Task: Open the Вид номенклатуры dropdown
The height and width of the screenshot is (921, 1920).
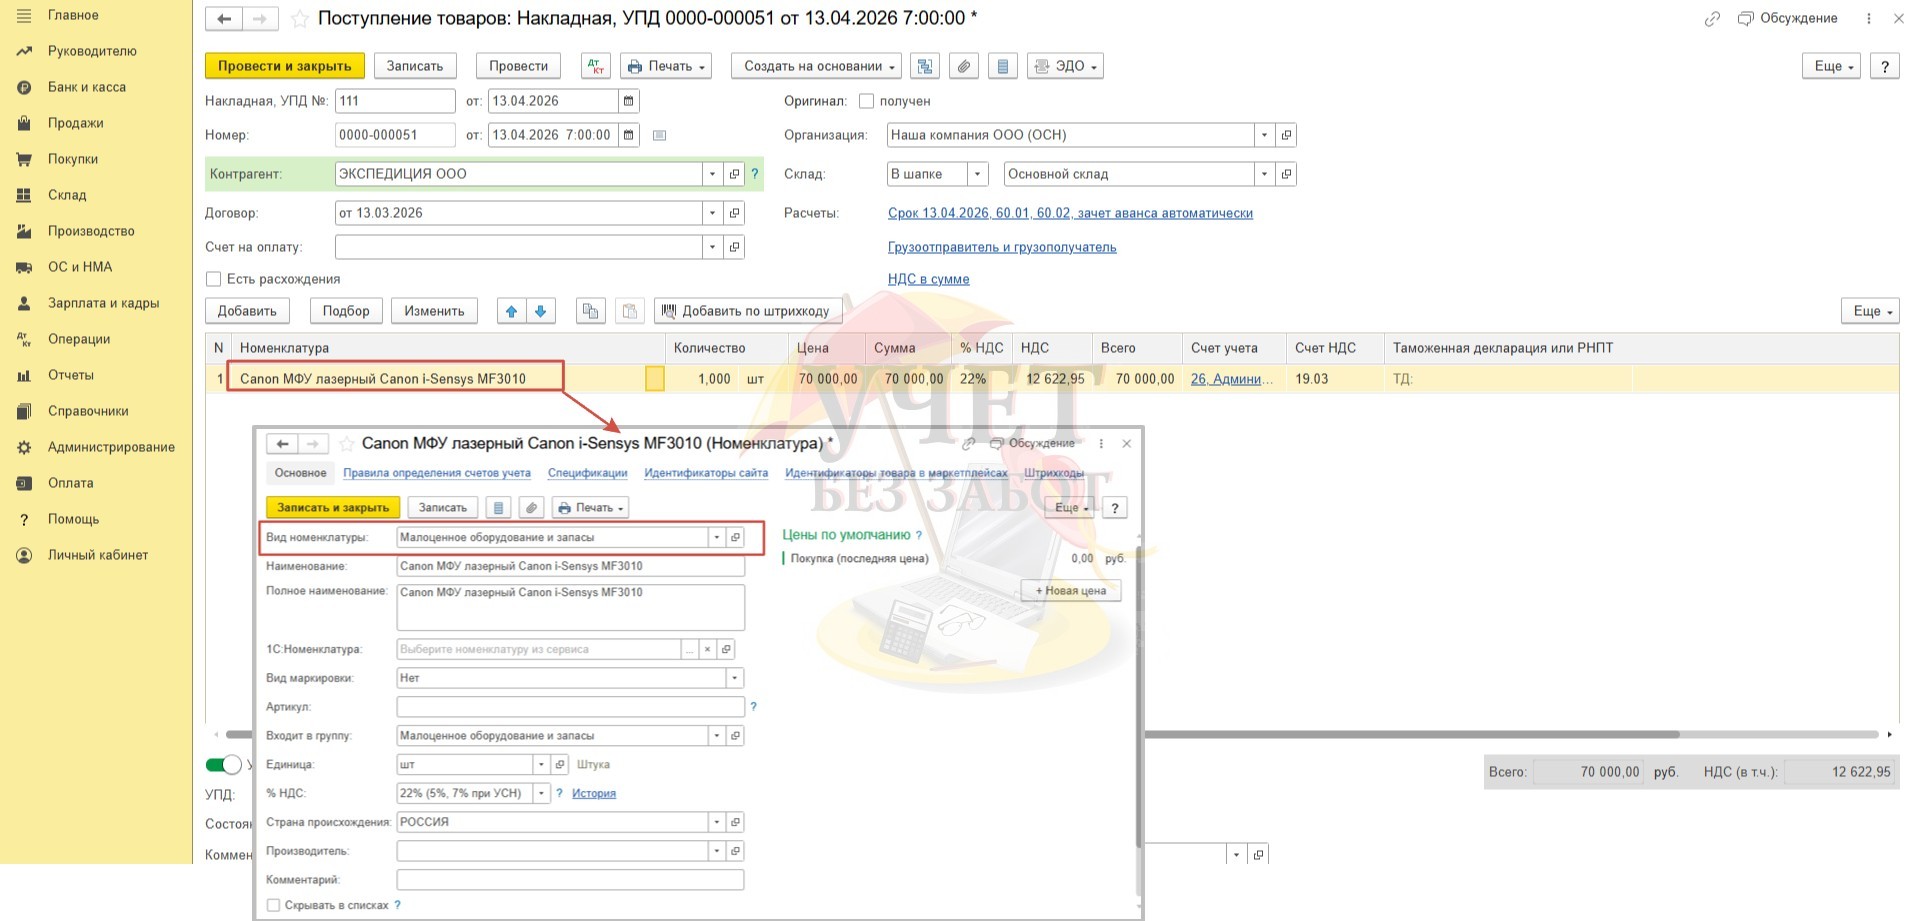Action: [x=716, y=538]
